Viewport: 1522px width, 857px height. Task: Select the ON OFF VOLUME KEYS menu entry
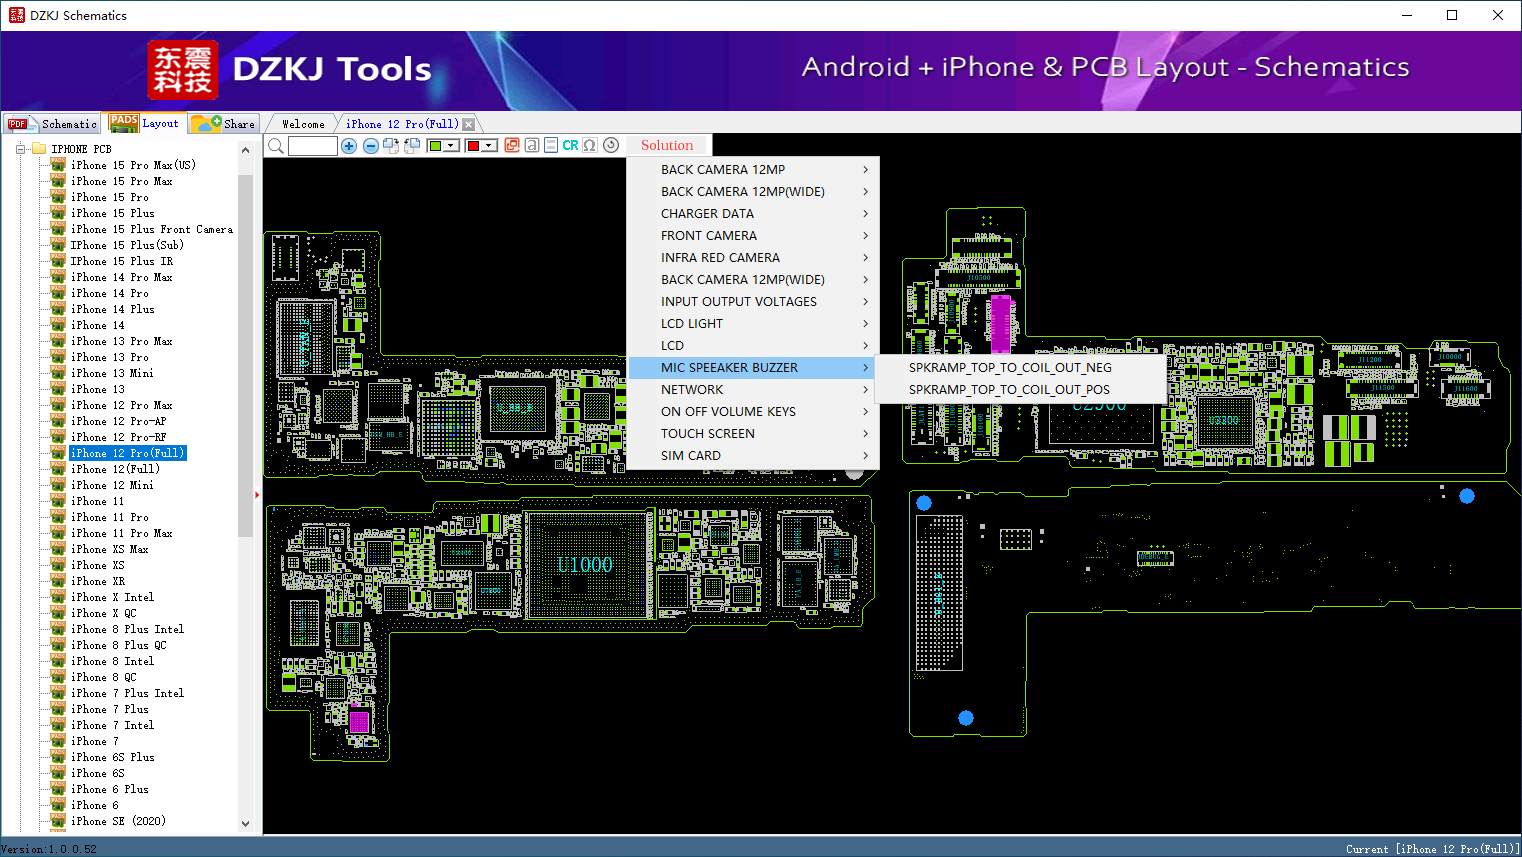[753, 412]
